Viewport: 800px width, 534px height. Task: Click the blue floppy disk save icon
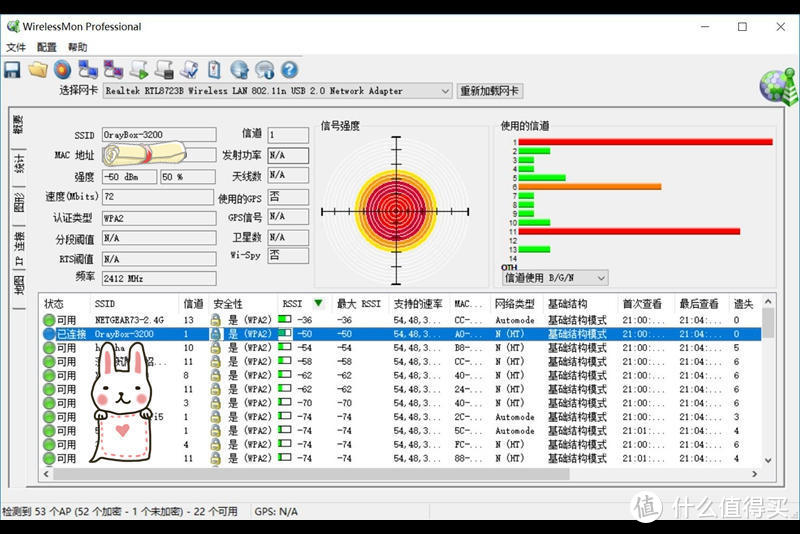[x=12, y=69]
